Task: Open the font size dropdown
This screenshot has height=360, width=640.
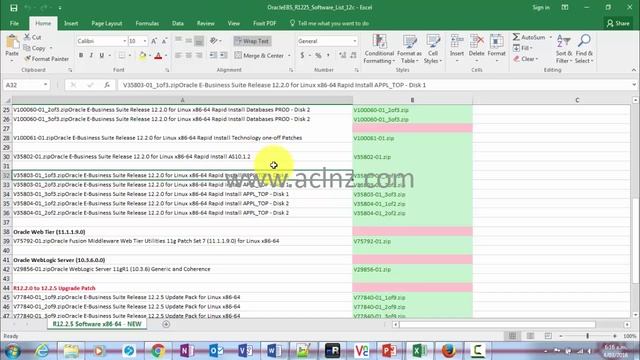Action: pos(144,41)
